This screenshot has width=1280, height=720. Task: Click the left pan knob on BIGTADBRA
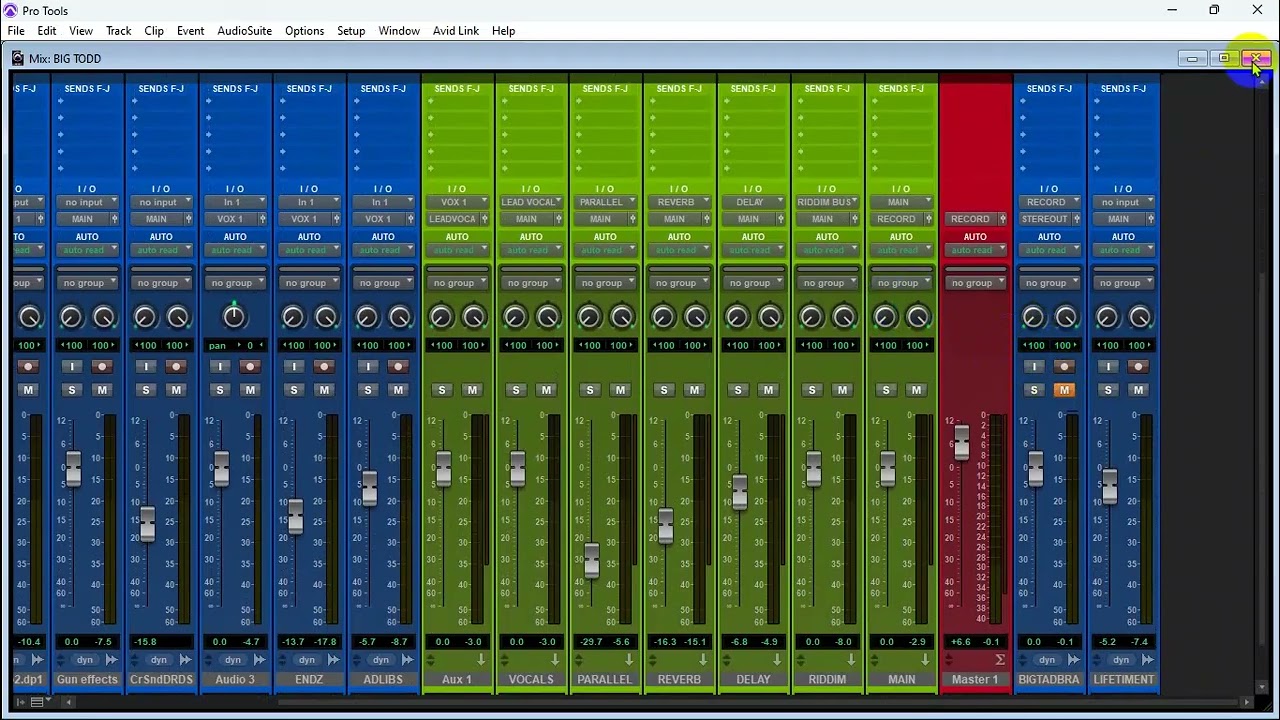pos(1033,317)
